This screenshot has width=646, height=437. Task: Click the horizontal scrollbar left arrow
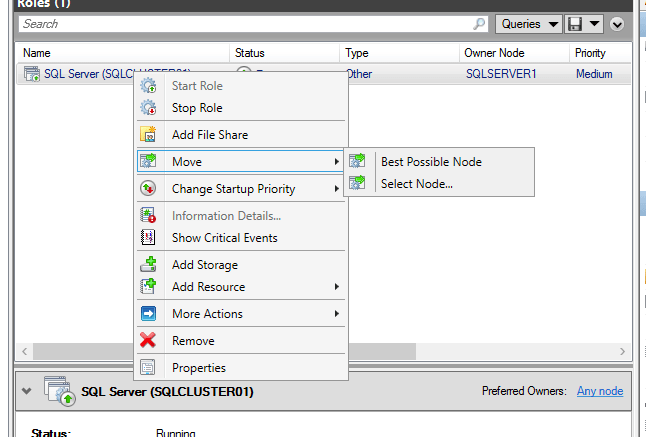pos(24,351)
